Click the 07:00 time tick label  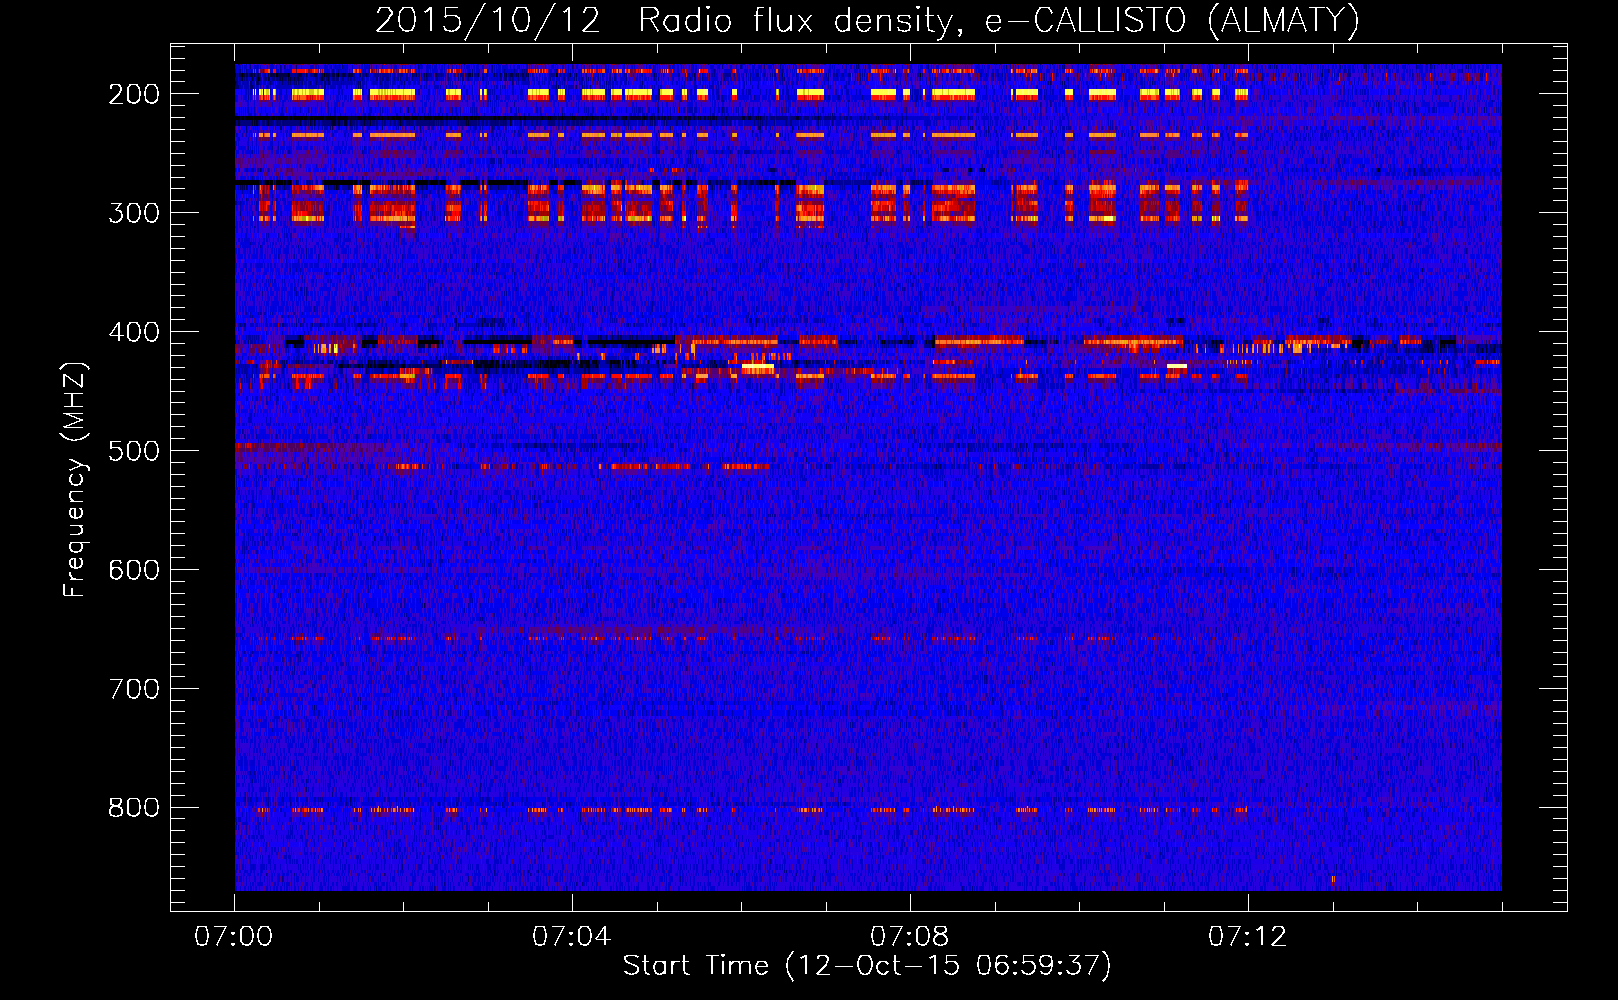pos(234,937)
